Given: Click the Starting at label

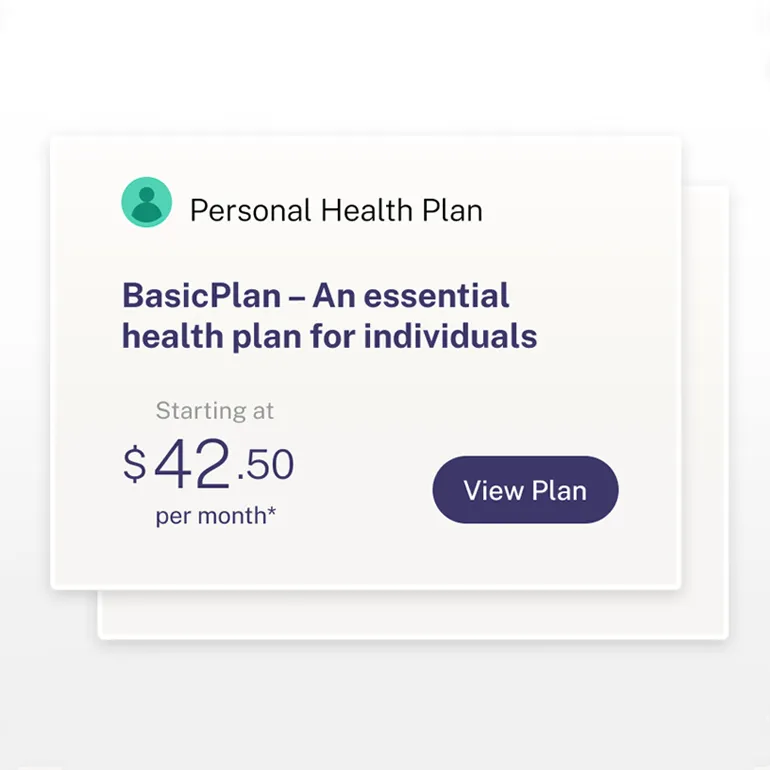Looking at the screenshot, I should (215, 411).
